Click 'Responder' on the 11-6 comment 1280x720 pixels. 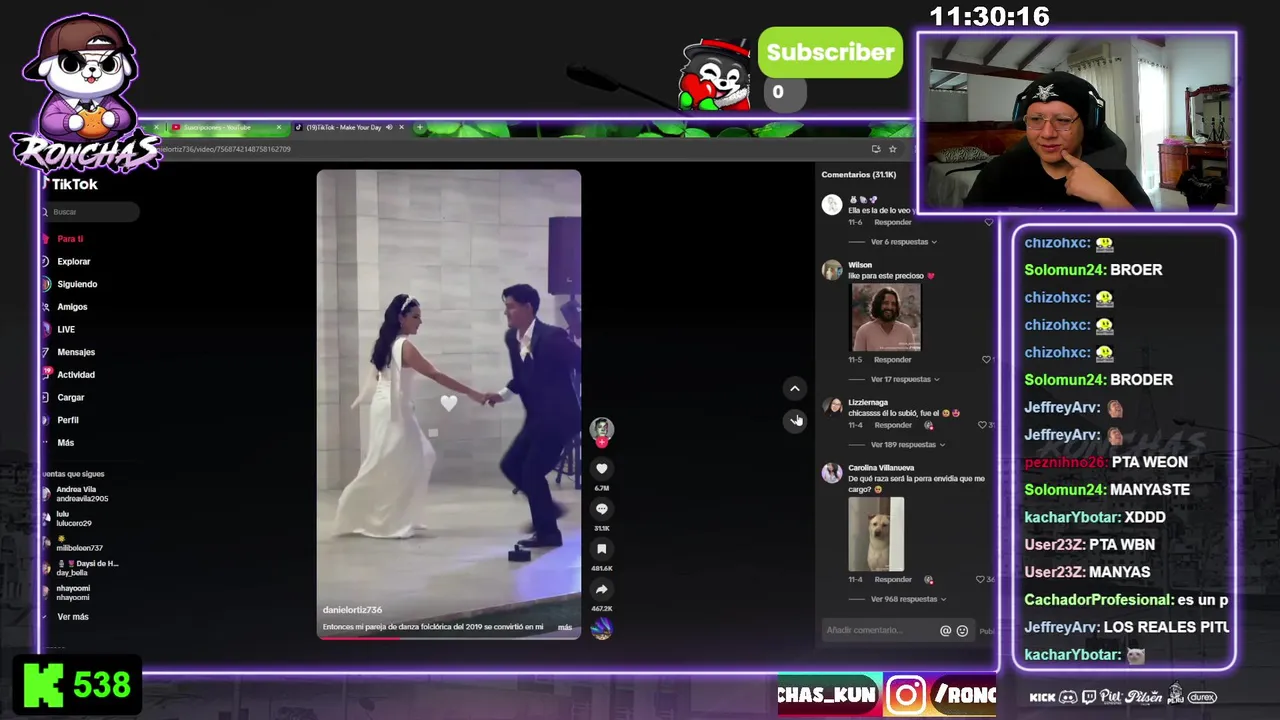coord(892,222)
